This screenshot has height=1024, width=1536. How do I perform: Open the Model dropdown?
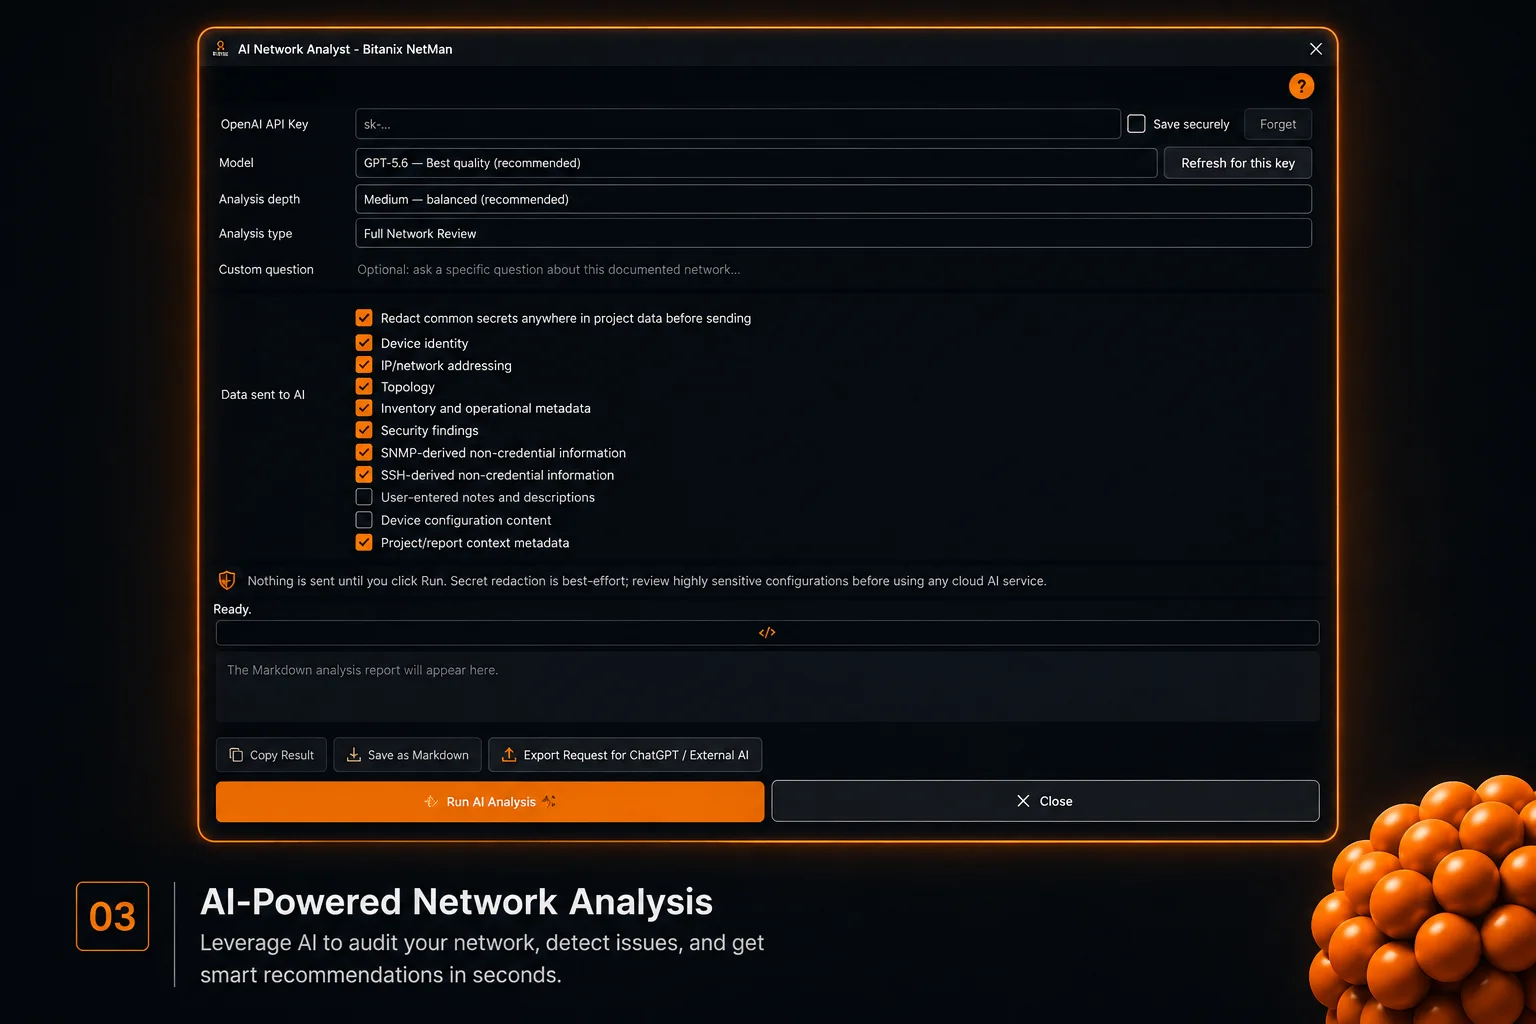click(756, 163)
